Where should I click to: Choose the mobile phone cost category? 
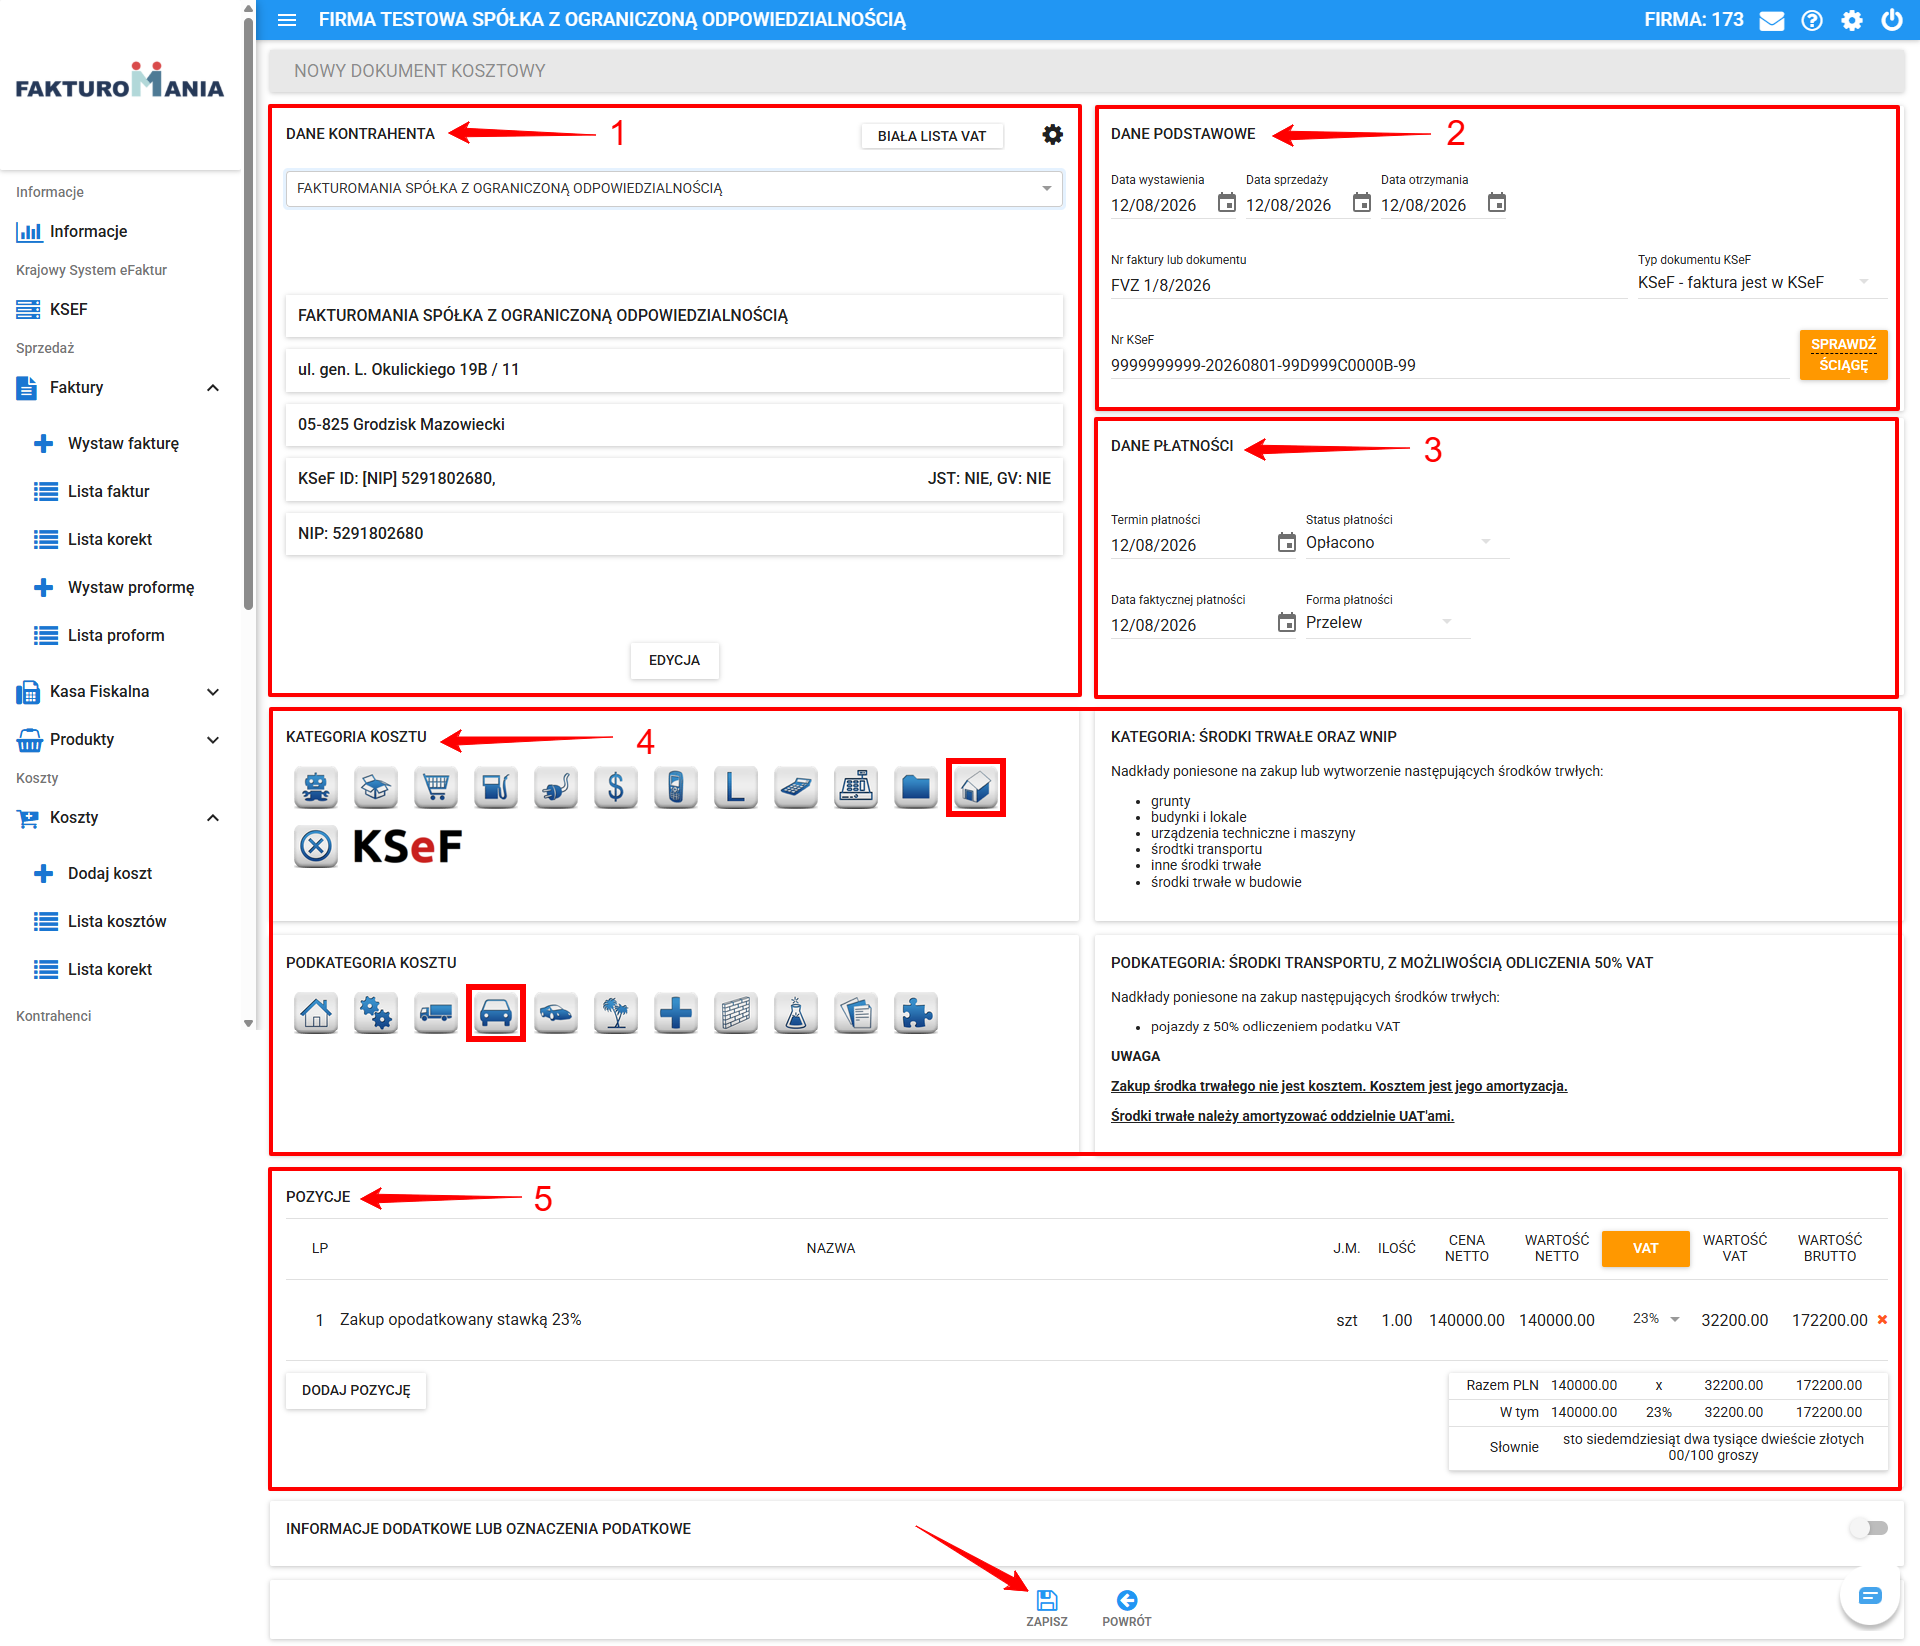pyautogui.click(x=676, y=788)
